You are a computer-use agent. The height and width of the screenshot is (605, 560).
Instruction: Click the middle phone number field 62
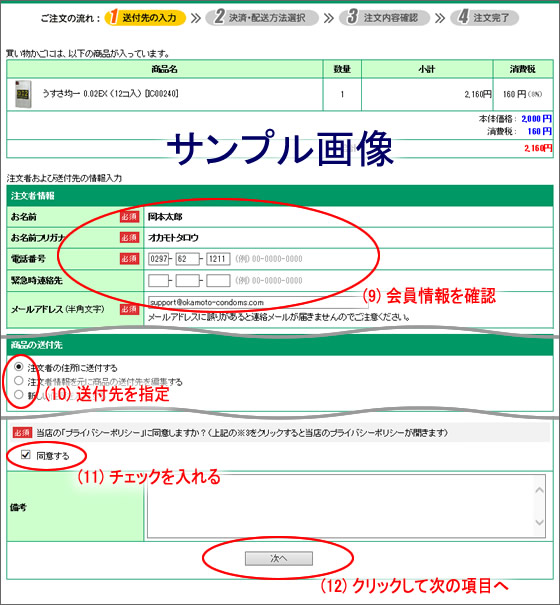click(188, 259)
